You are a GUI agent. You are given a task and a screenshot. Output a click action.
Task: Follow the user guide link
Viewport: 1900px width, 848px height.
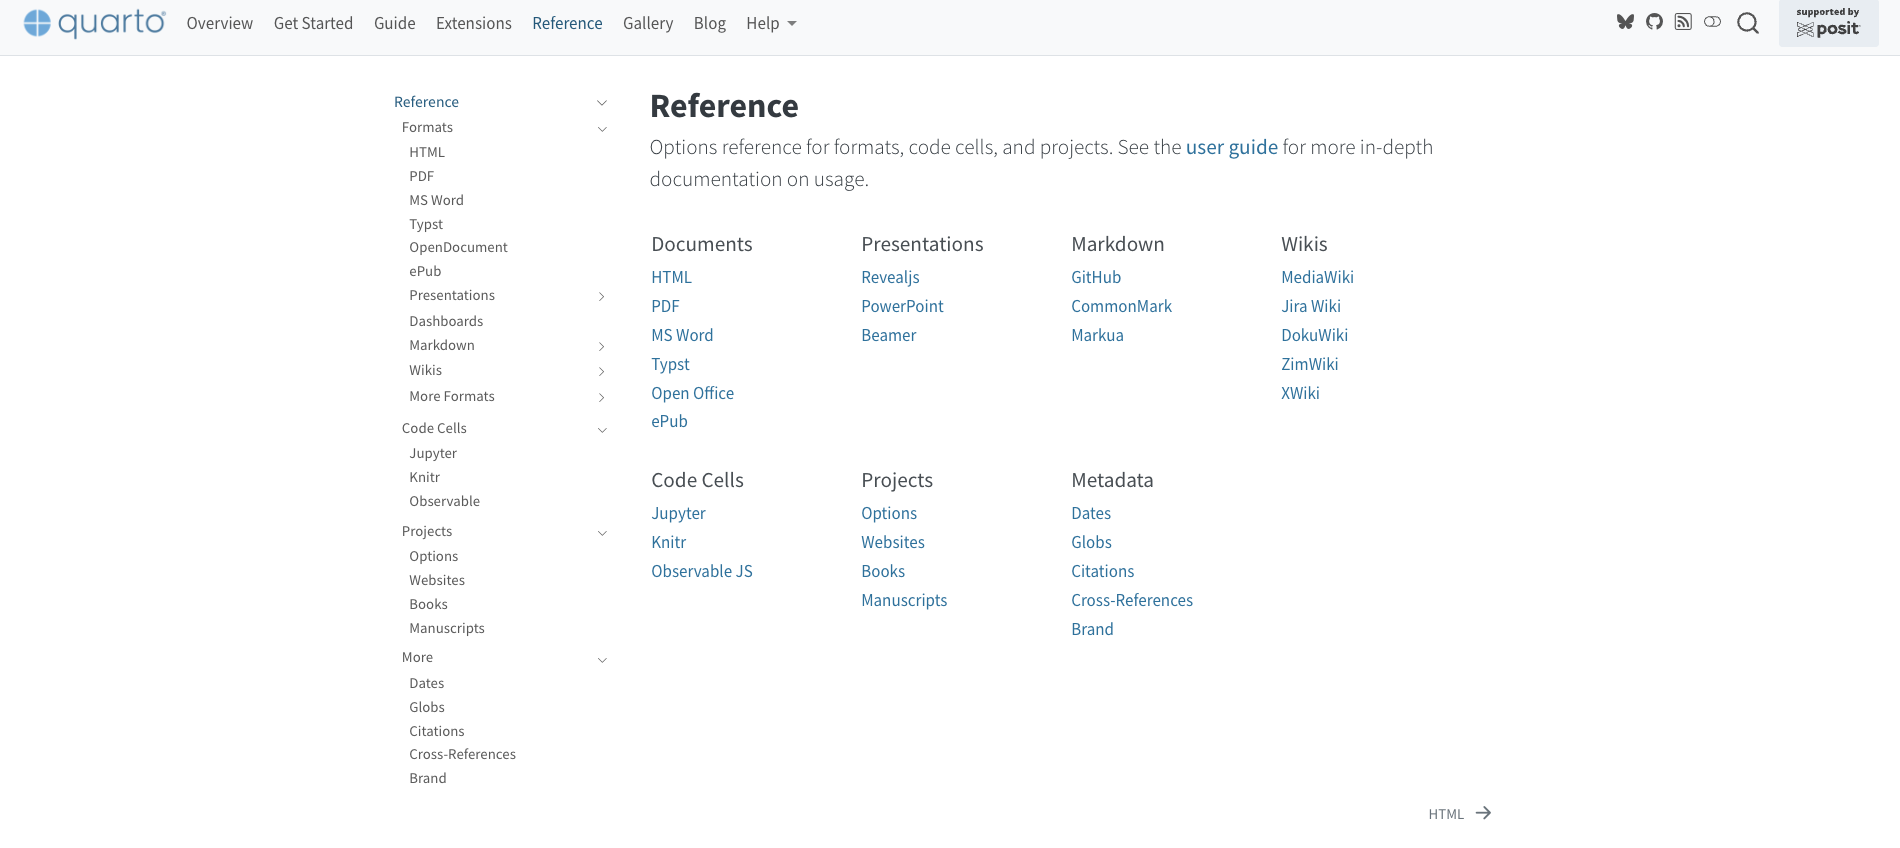point(1231,147)
